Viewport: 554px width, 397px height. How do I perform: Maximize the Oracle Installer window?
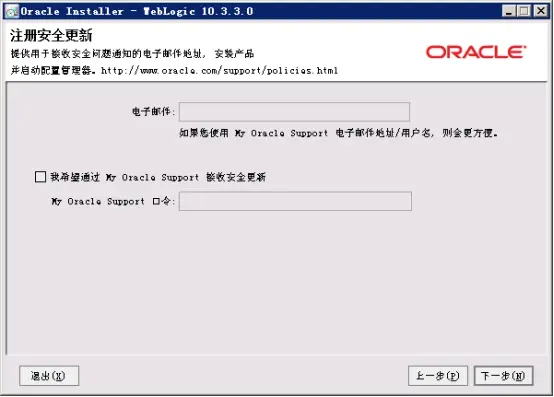(x=525, y=11)
